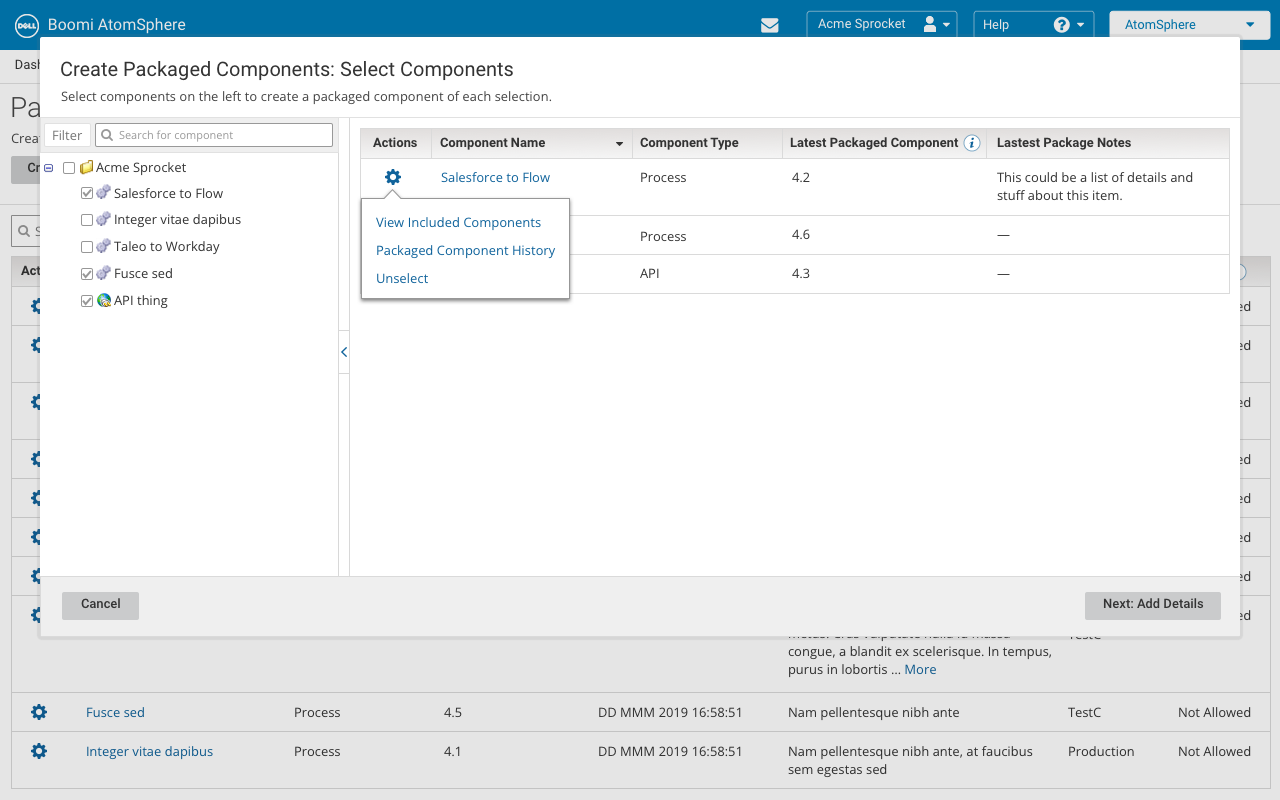Image resolution: width=1280 pixels, height=800 pixels.
Task: Click version 4.5 in background table
Action: pyautogui.click(x=453, y=712)
